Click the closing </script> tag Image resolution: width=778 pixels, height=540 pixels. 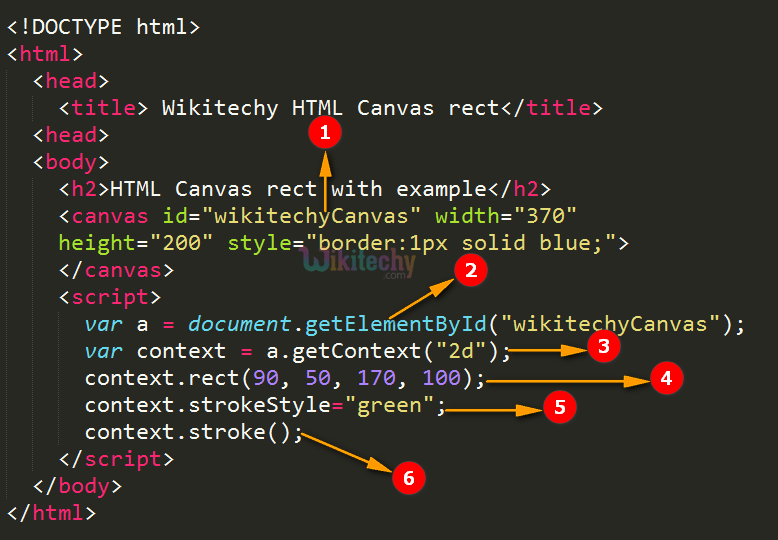tap(117, 459)
